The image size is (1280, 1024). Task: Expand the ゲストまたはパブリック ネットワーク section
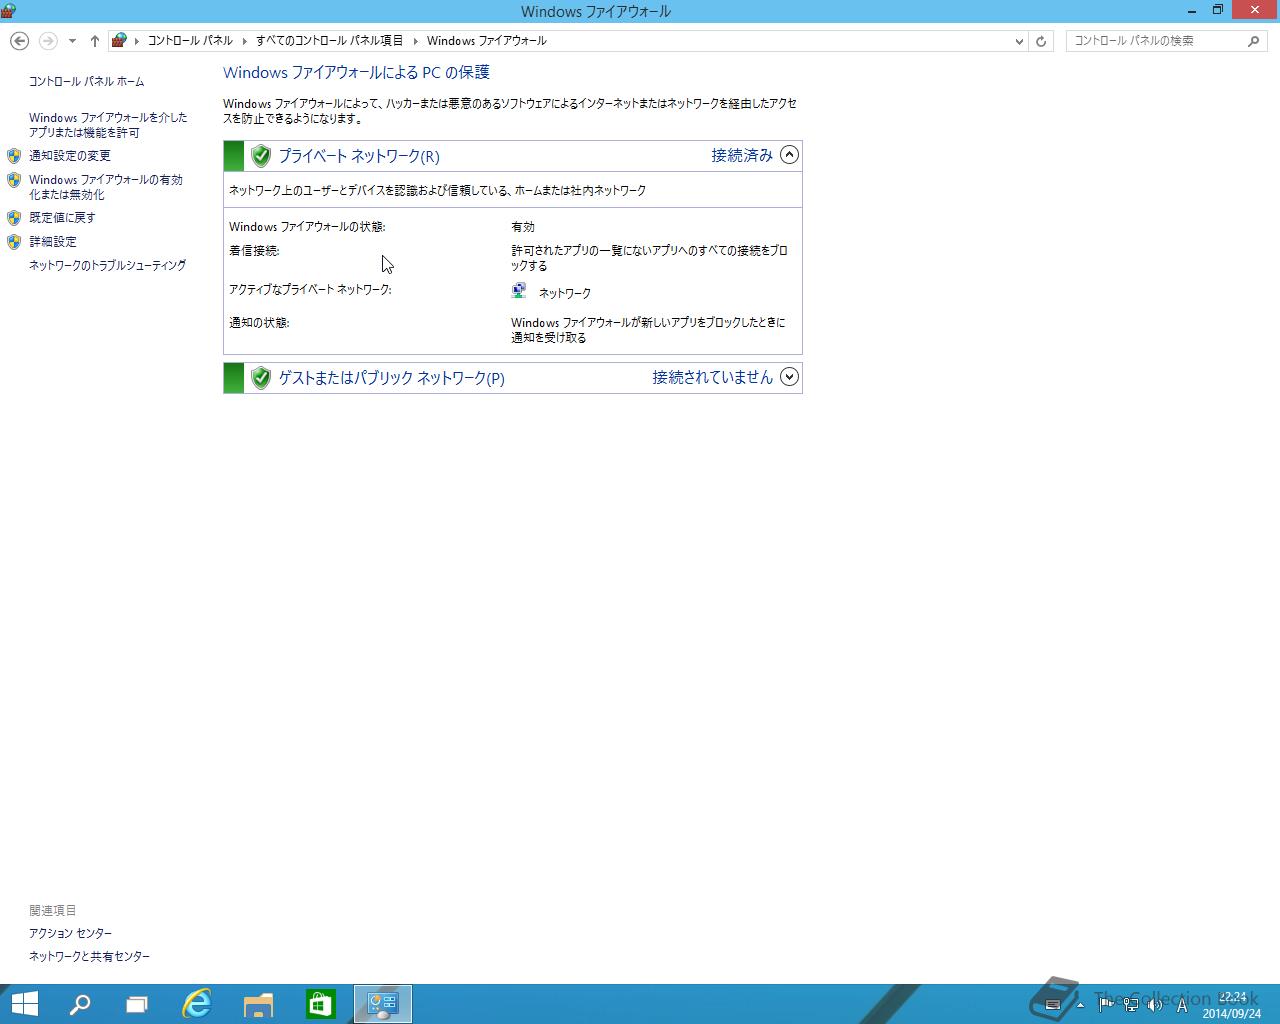point(789,377)
